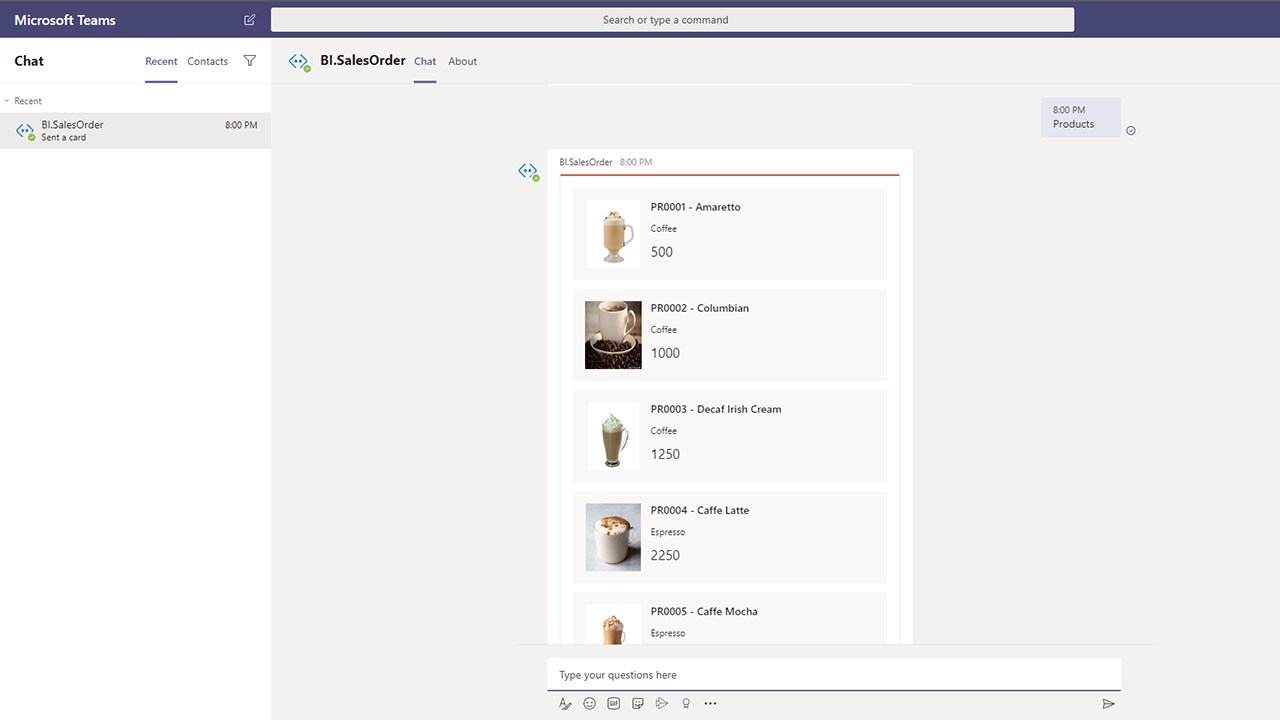Click the search or command box

(x=672, y=20)
